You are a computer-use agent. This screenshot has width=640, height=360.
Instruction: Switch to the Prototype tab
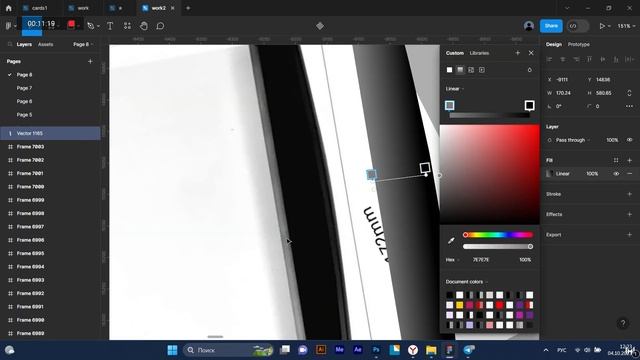click(x=578, y=44)
